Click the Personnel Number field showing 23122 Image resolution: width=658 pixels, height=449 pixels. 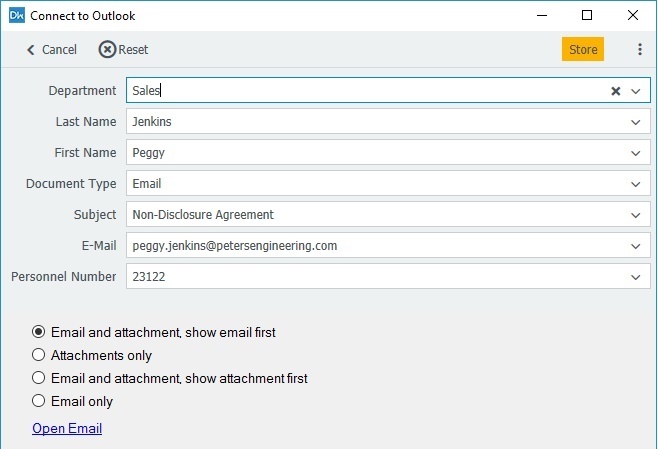click(x=370, y=277)
